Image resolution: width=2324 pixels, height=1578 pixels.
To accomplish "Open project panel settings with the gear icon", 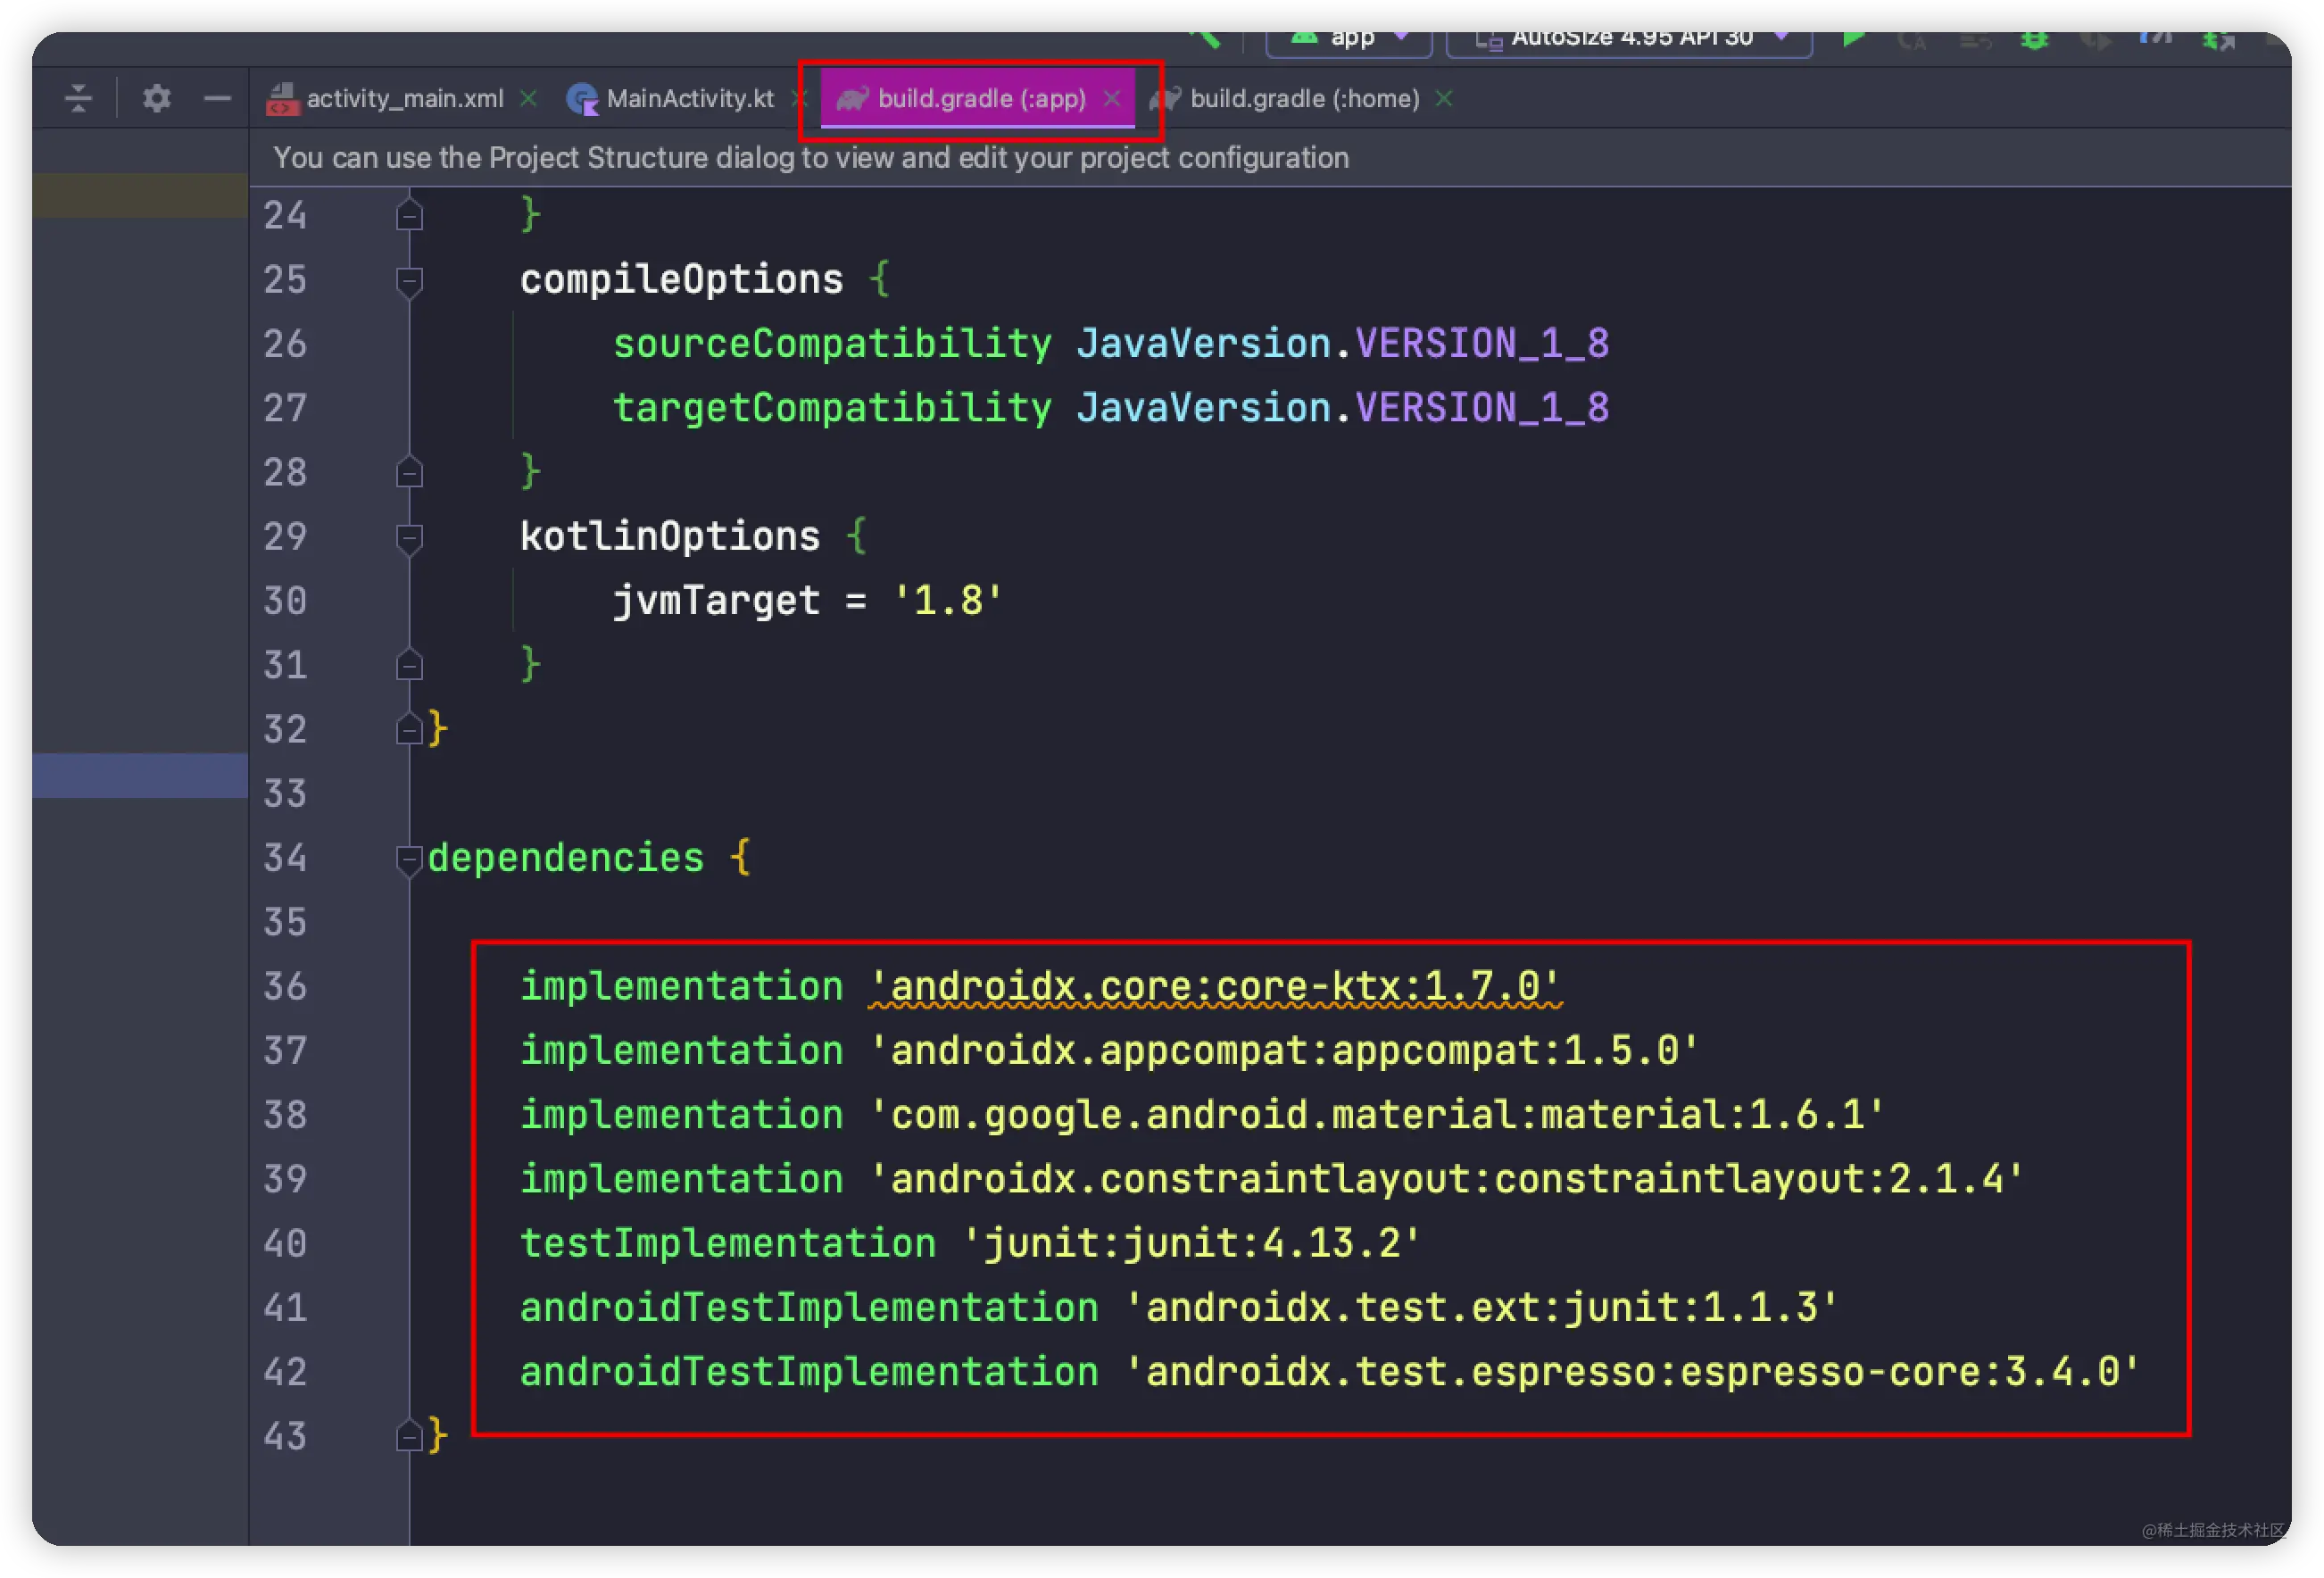I will (x=156, y=97).
